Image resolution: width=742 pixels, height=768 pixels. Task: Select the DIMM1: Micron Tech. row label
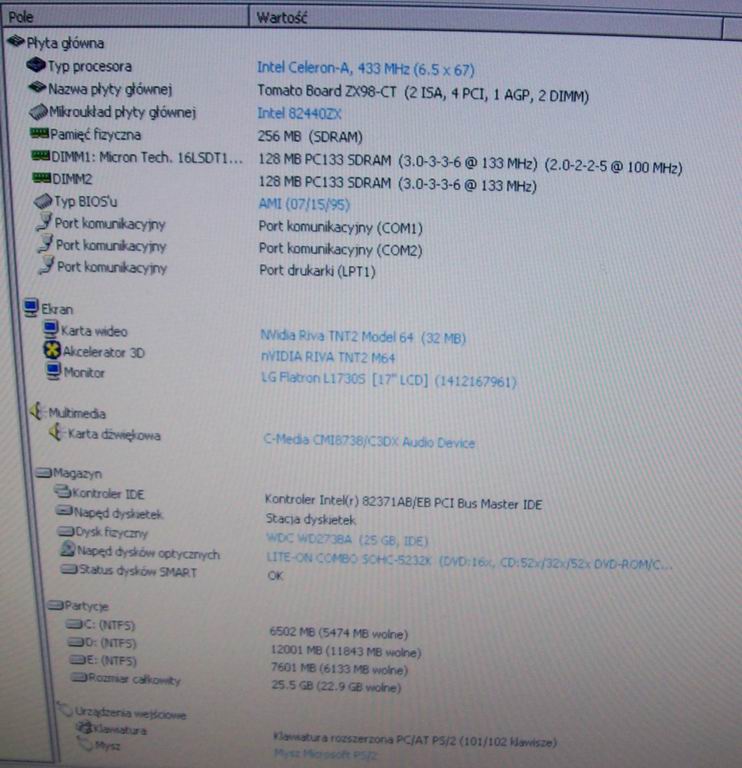147,157
